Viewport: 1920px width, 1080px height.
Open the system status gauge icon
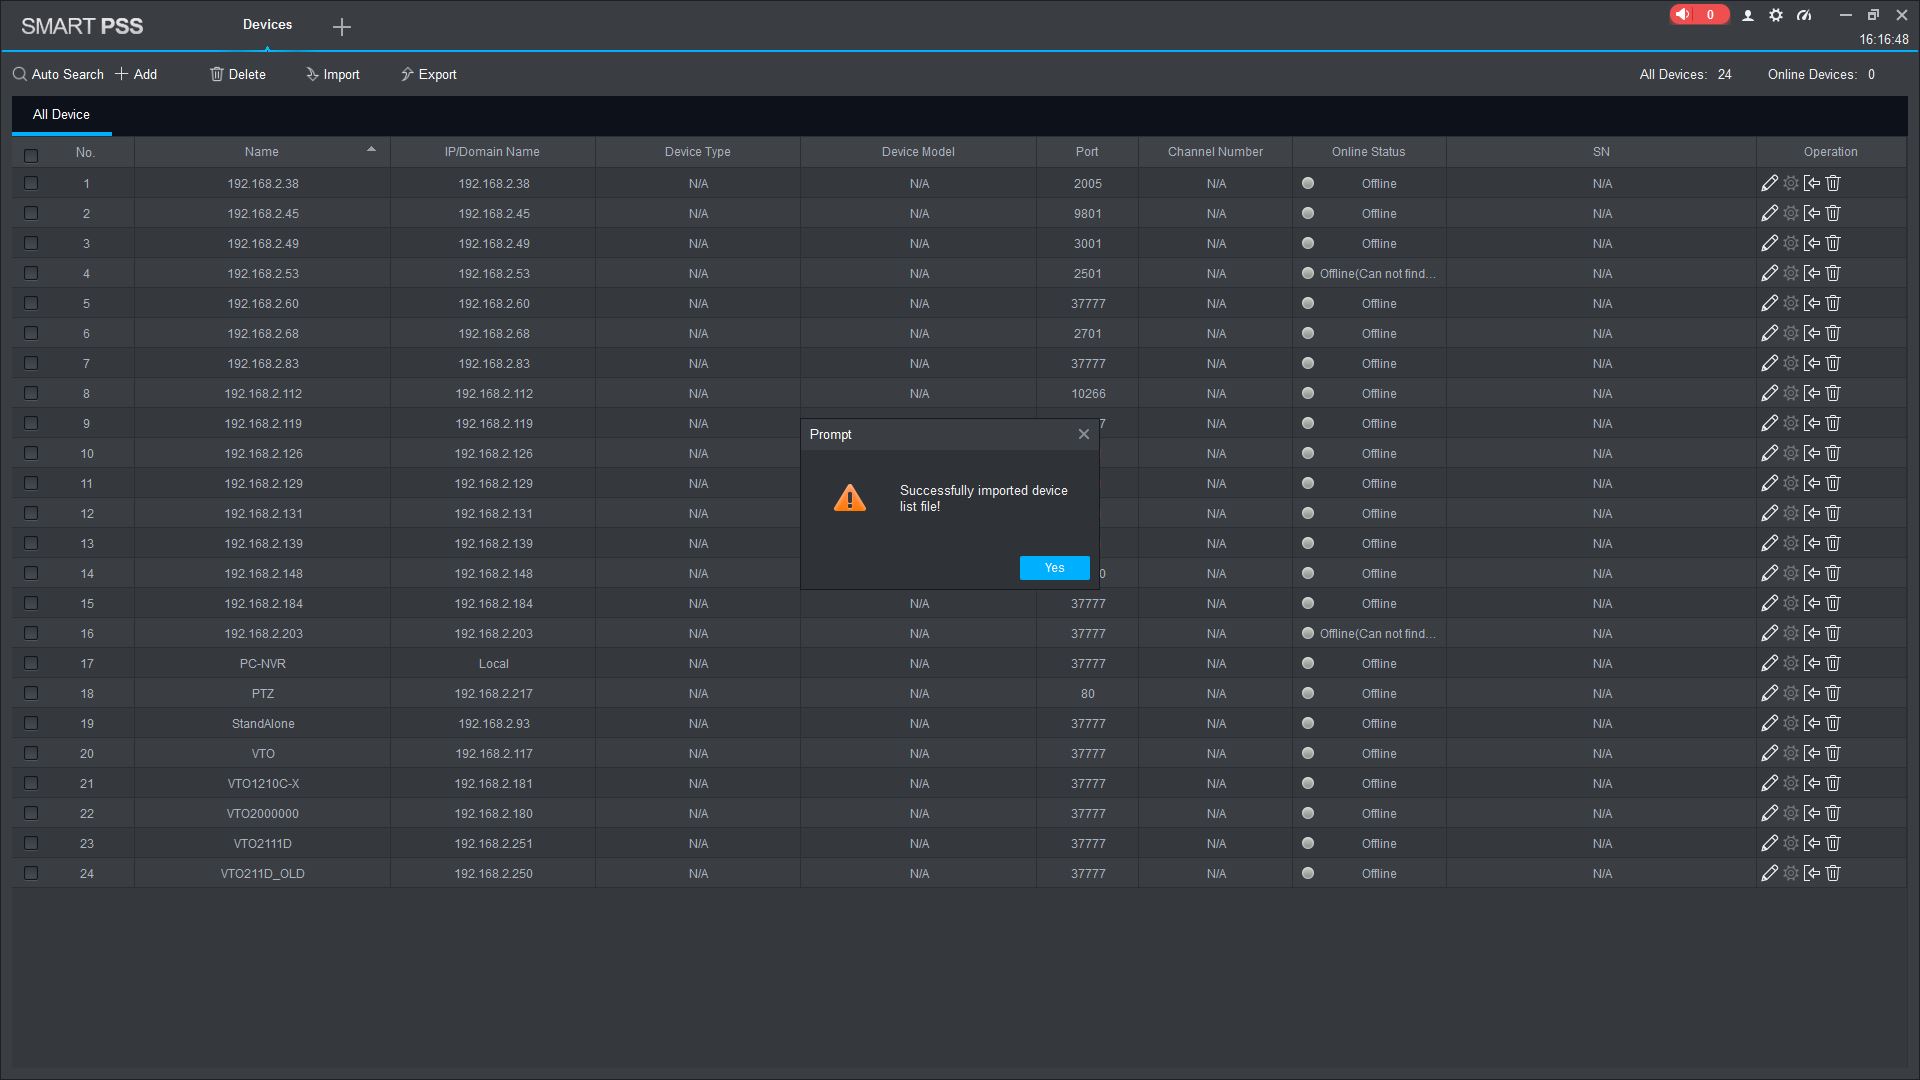coord(1804,16)
